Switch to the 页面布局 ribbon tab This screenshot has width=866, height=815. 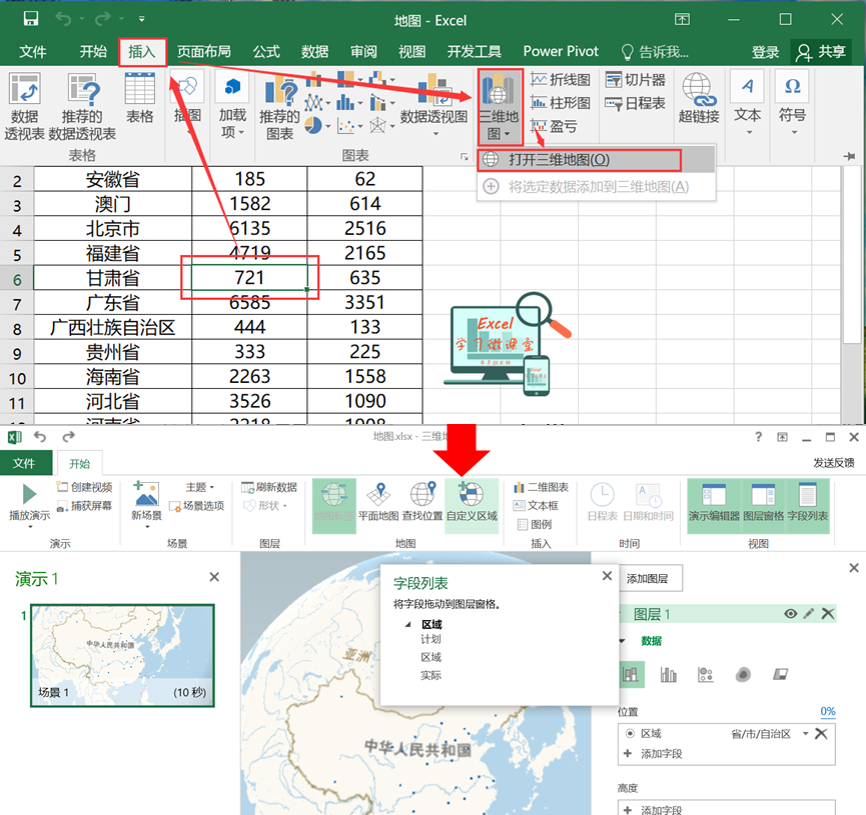click(204, 52)
